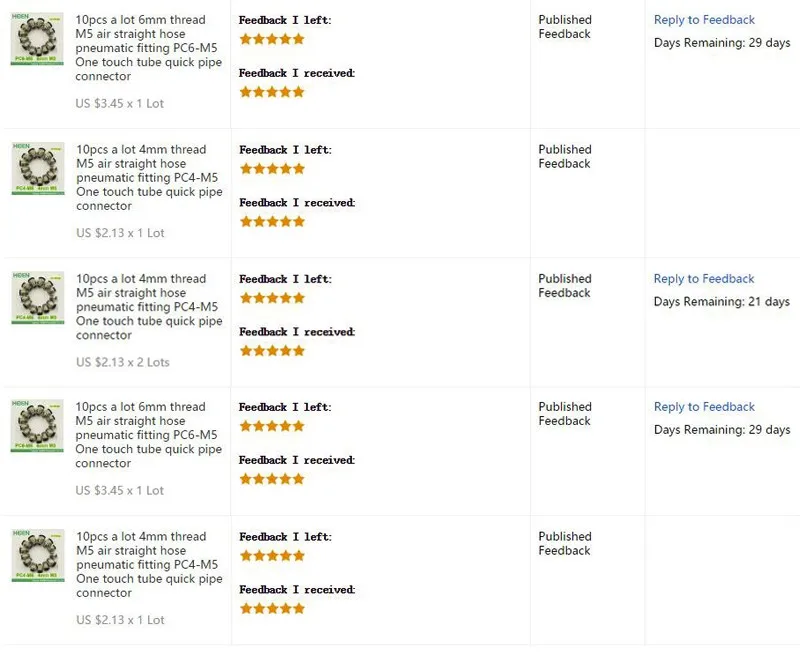Image resolution: width=800 pixels, height=667 pixels.
Task: Click Reply to Feedback with 21 days remaining
Action: [x=704, y=279]
